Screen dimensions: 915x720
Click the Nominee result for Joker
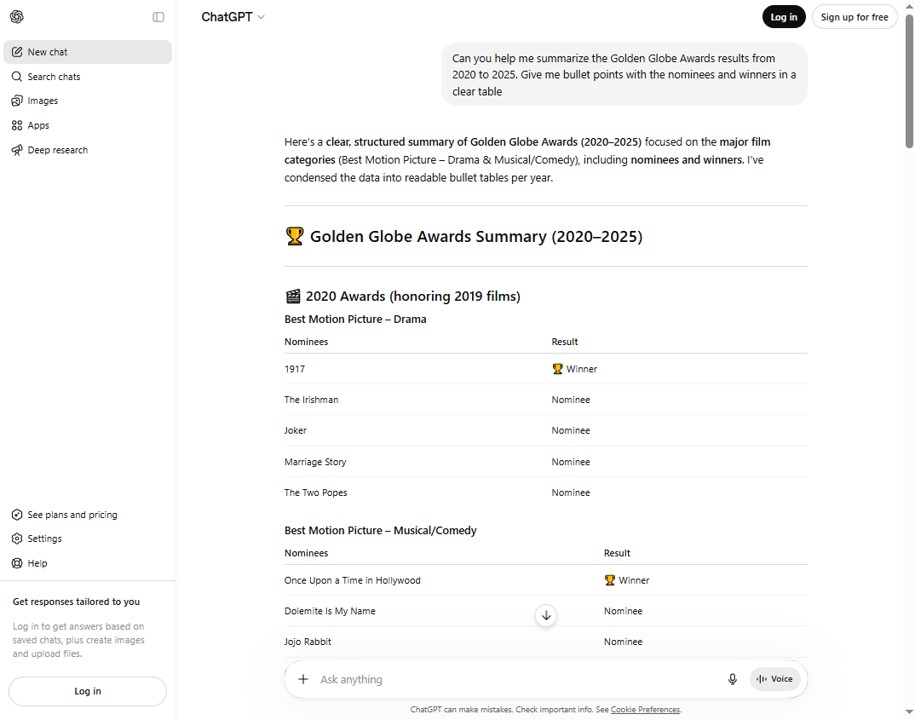tap(571, 431)
